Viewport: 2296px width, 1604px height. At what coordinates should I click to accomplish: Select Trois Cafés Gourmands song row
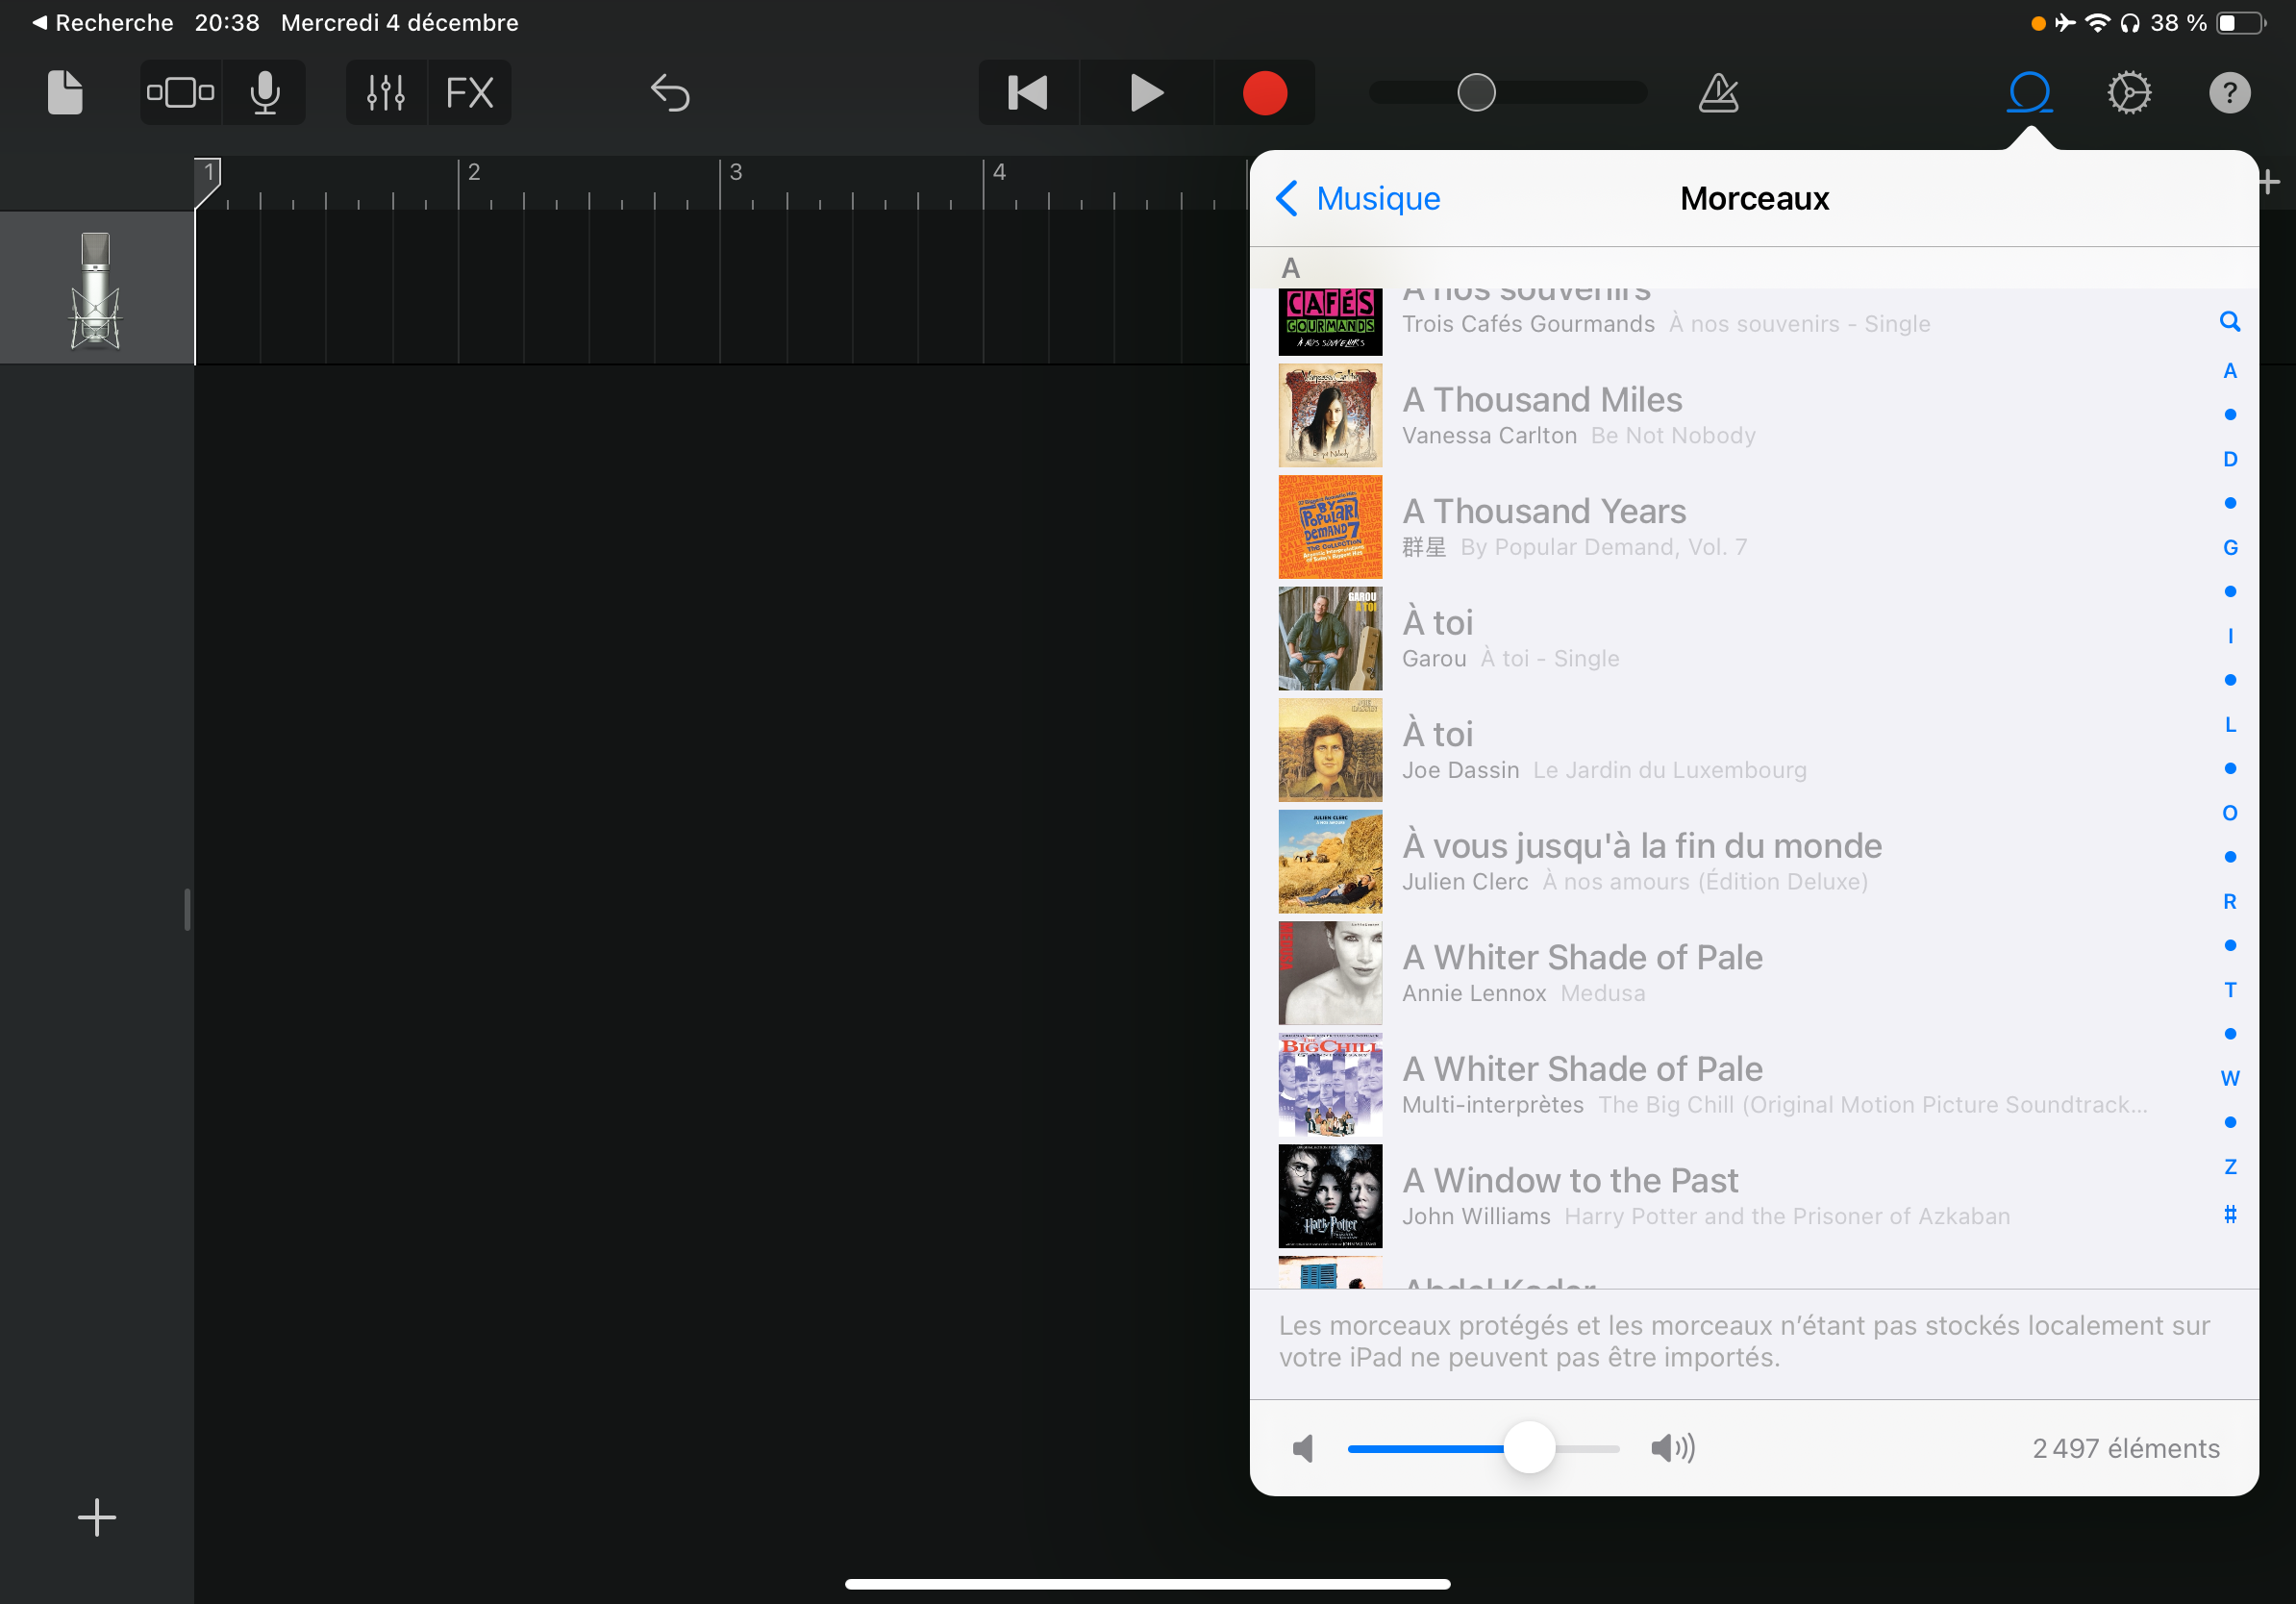point(1738,323)
